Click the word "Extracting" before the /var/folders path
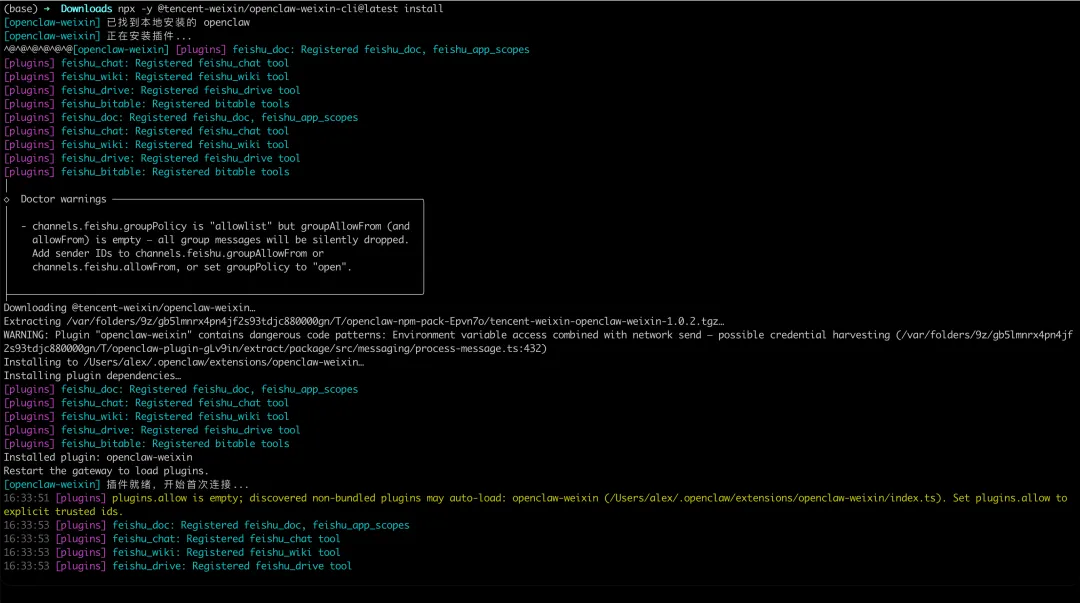Screen dimensions: 1080x603 click(32, 322)
